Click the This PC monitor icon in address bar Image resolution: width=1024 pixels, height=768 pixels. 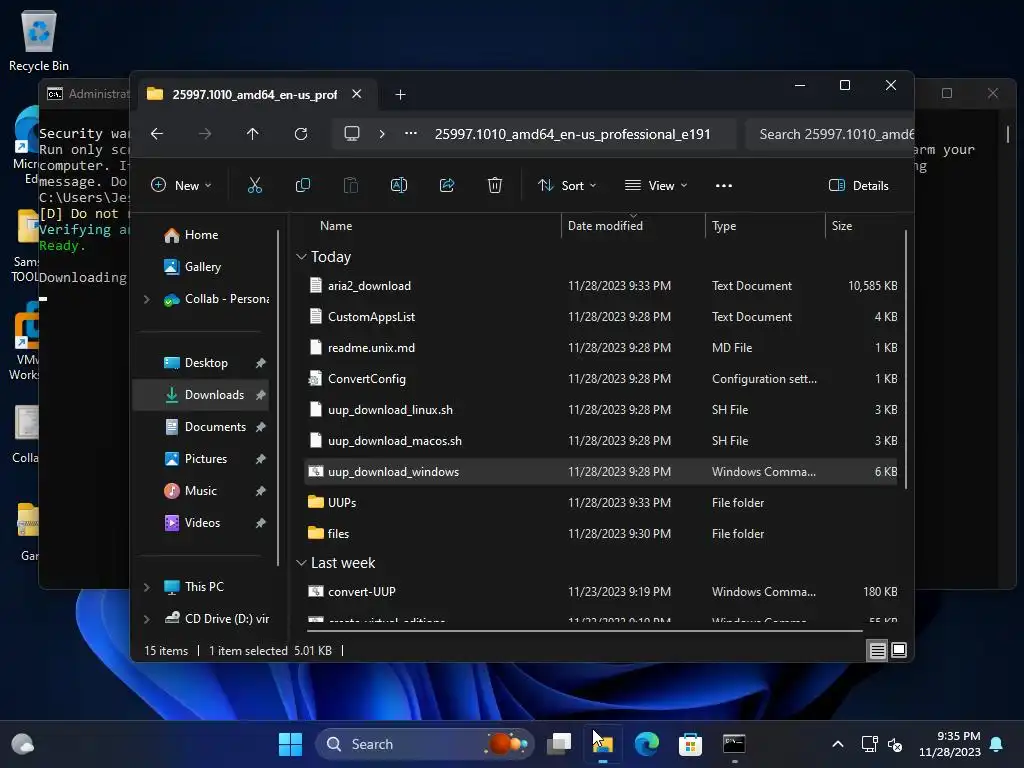(352, 134)
